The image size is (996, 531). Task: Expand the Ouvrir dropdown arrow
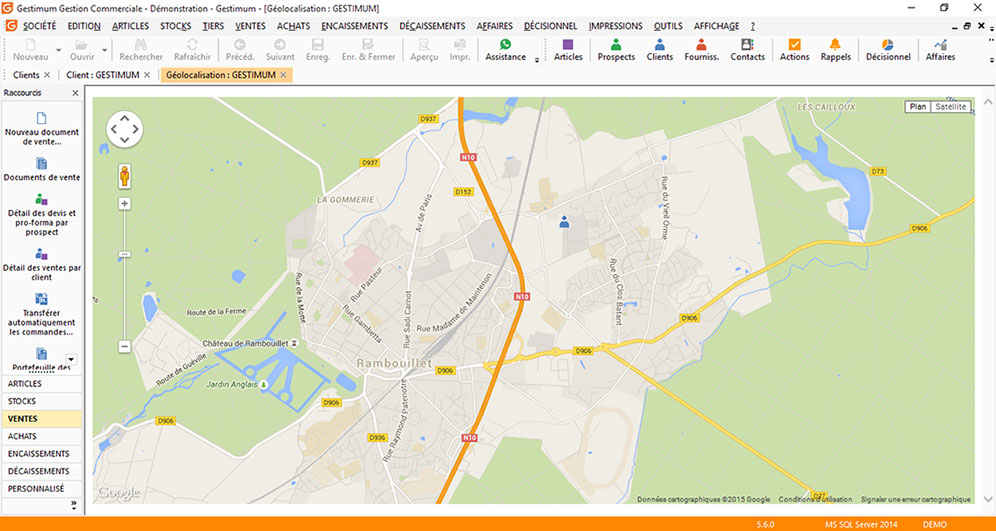pos(104,50)
